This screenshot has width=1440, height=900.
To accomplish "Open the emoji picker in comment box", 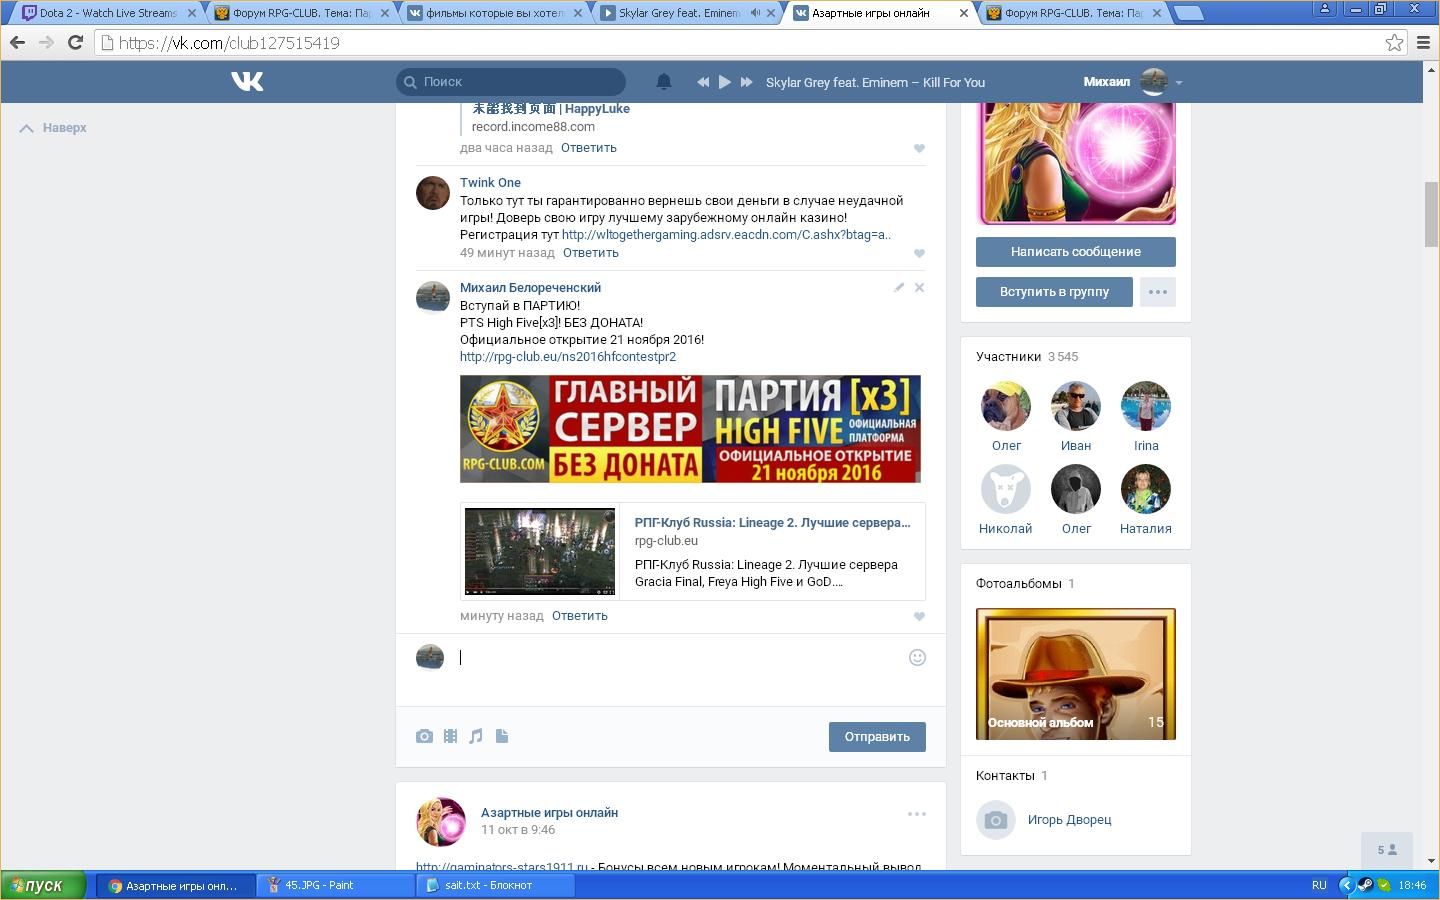I will (x=917, y=658).
